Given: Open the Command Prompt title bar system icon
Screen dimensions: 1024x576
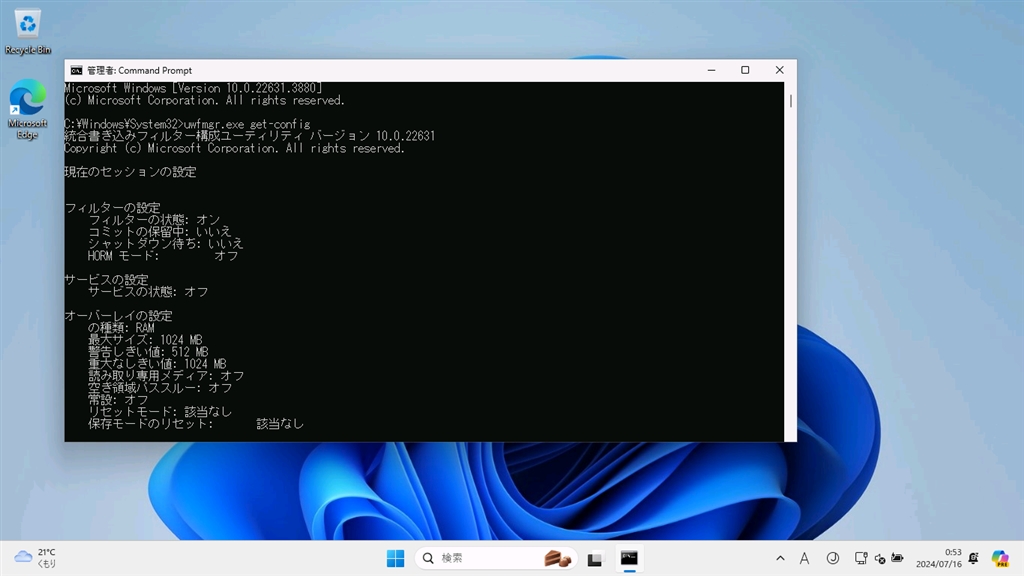Looking at the screenshot, I should [x=76, y=71].
